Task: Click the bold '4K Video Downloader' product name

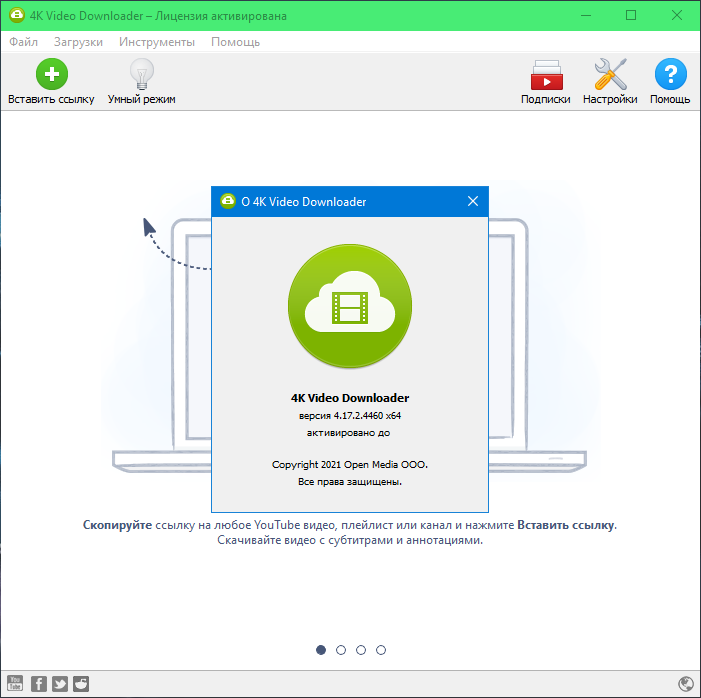Action: (x=350, y=398)
